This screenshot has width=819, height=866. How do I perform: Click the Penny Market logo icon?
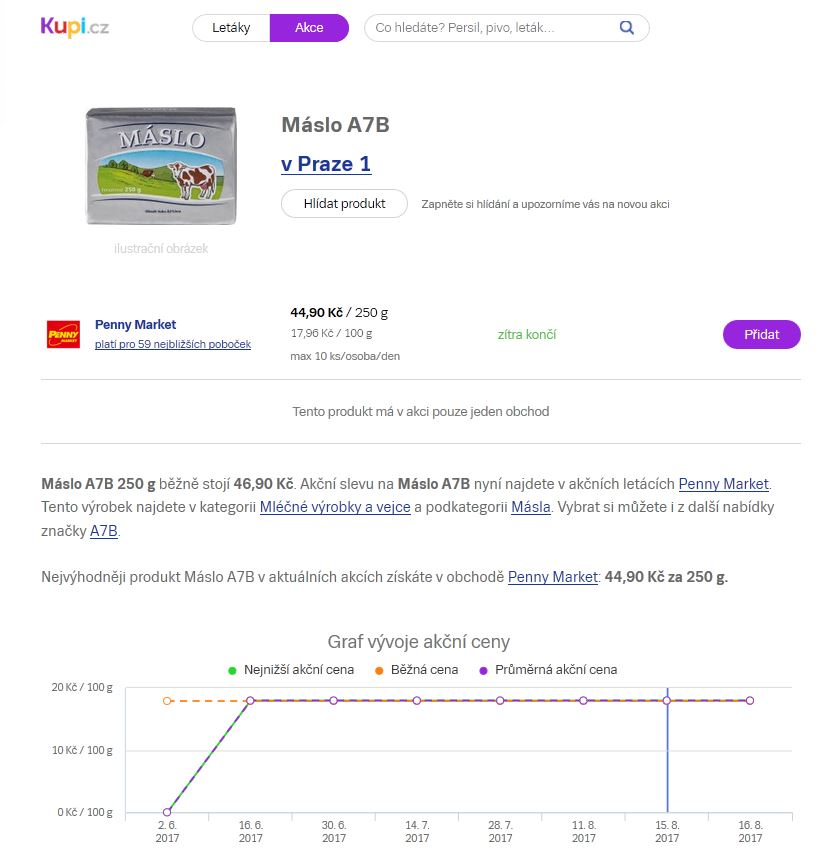point(63,335)
